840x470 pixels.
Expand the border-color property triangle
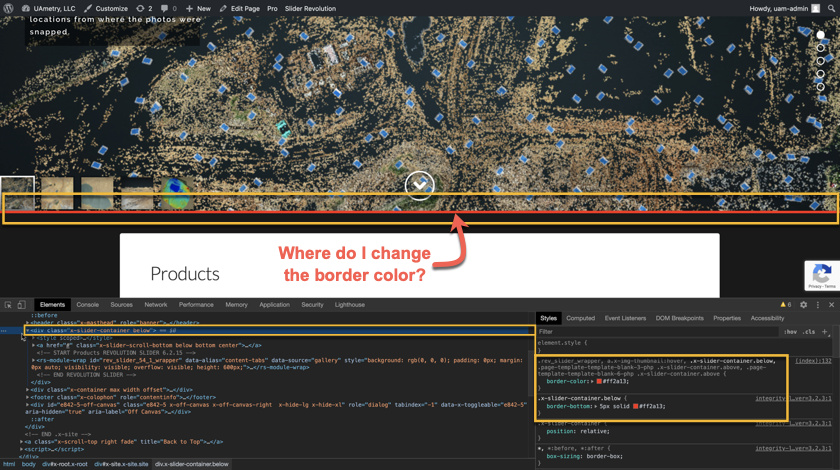coord(593,381)
